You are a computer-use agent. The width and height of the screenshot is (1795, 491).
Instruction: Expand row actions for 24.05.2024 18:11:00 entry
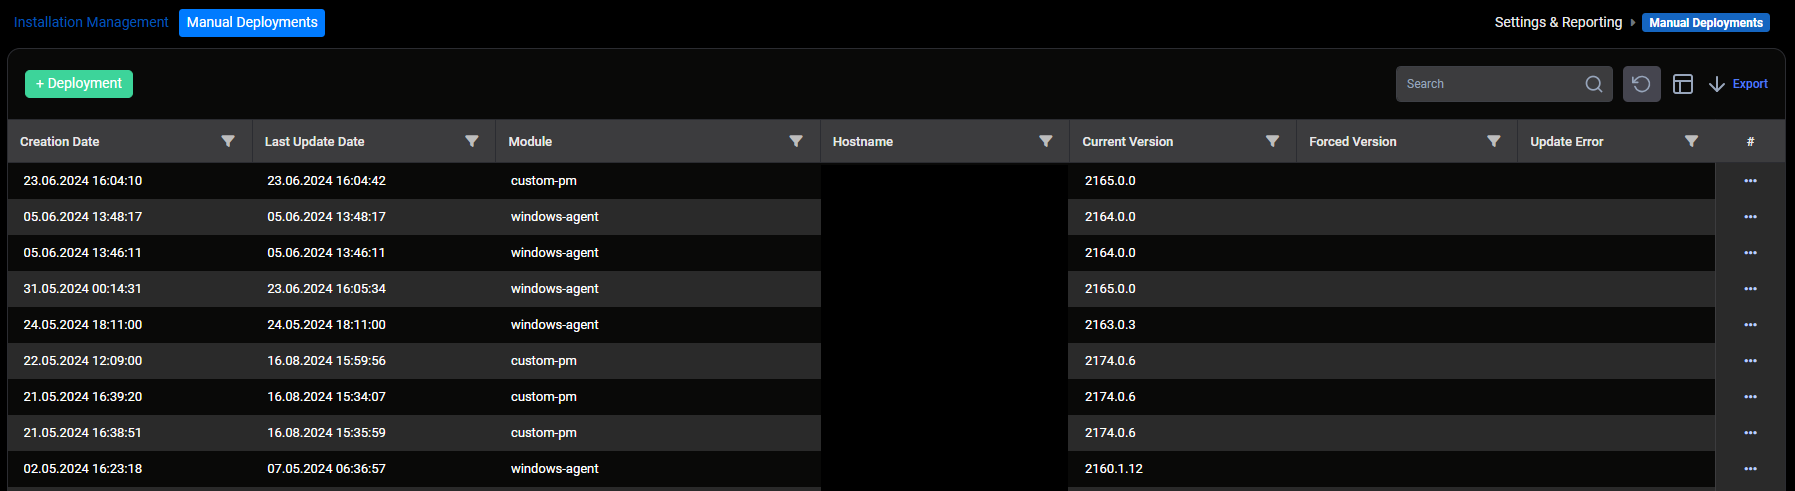point(1750,325)
